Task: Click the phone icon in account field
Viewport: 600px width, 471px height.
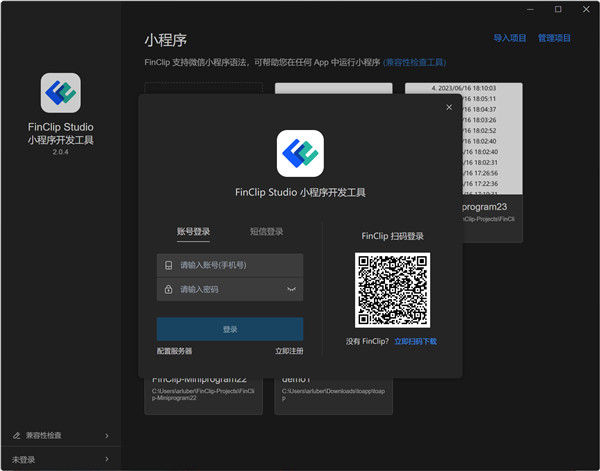Action: click(x=168, y=265)
